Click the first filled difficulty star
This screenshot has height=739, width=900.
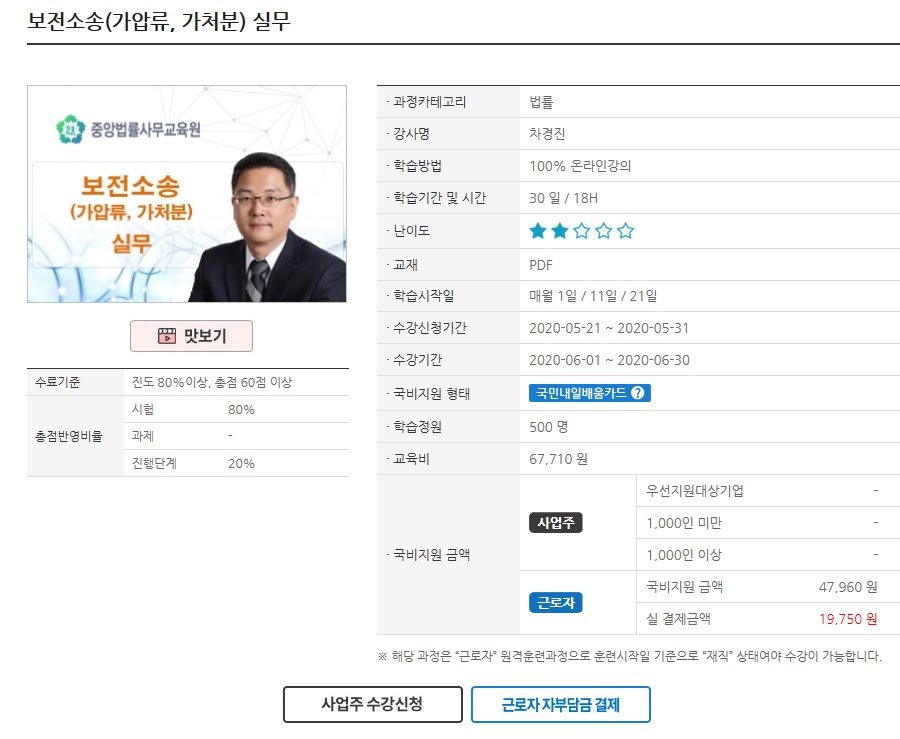tap(538, 231)
